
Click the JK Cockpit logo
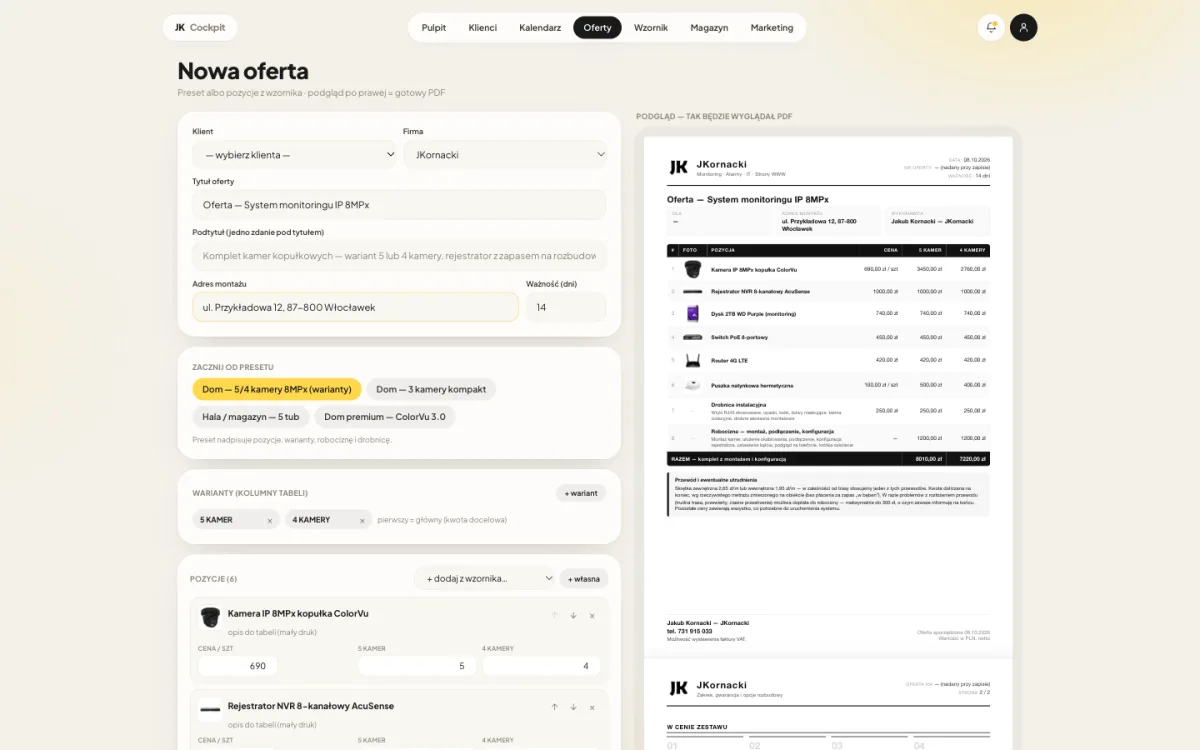pyautogui.click(x=200, y=27)
